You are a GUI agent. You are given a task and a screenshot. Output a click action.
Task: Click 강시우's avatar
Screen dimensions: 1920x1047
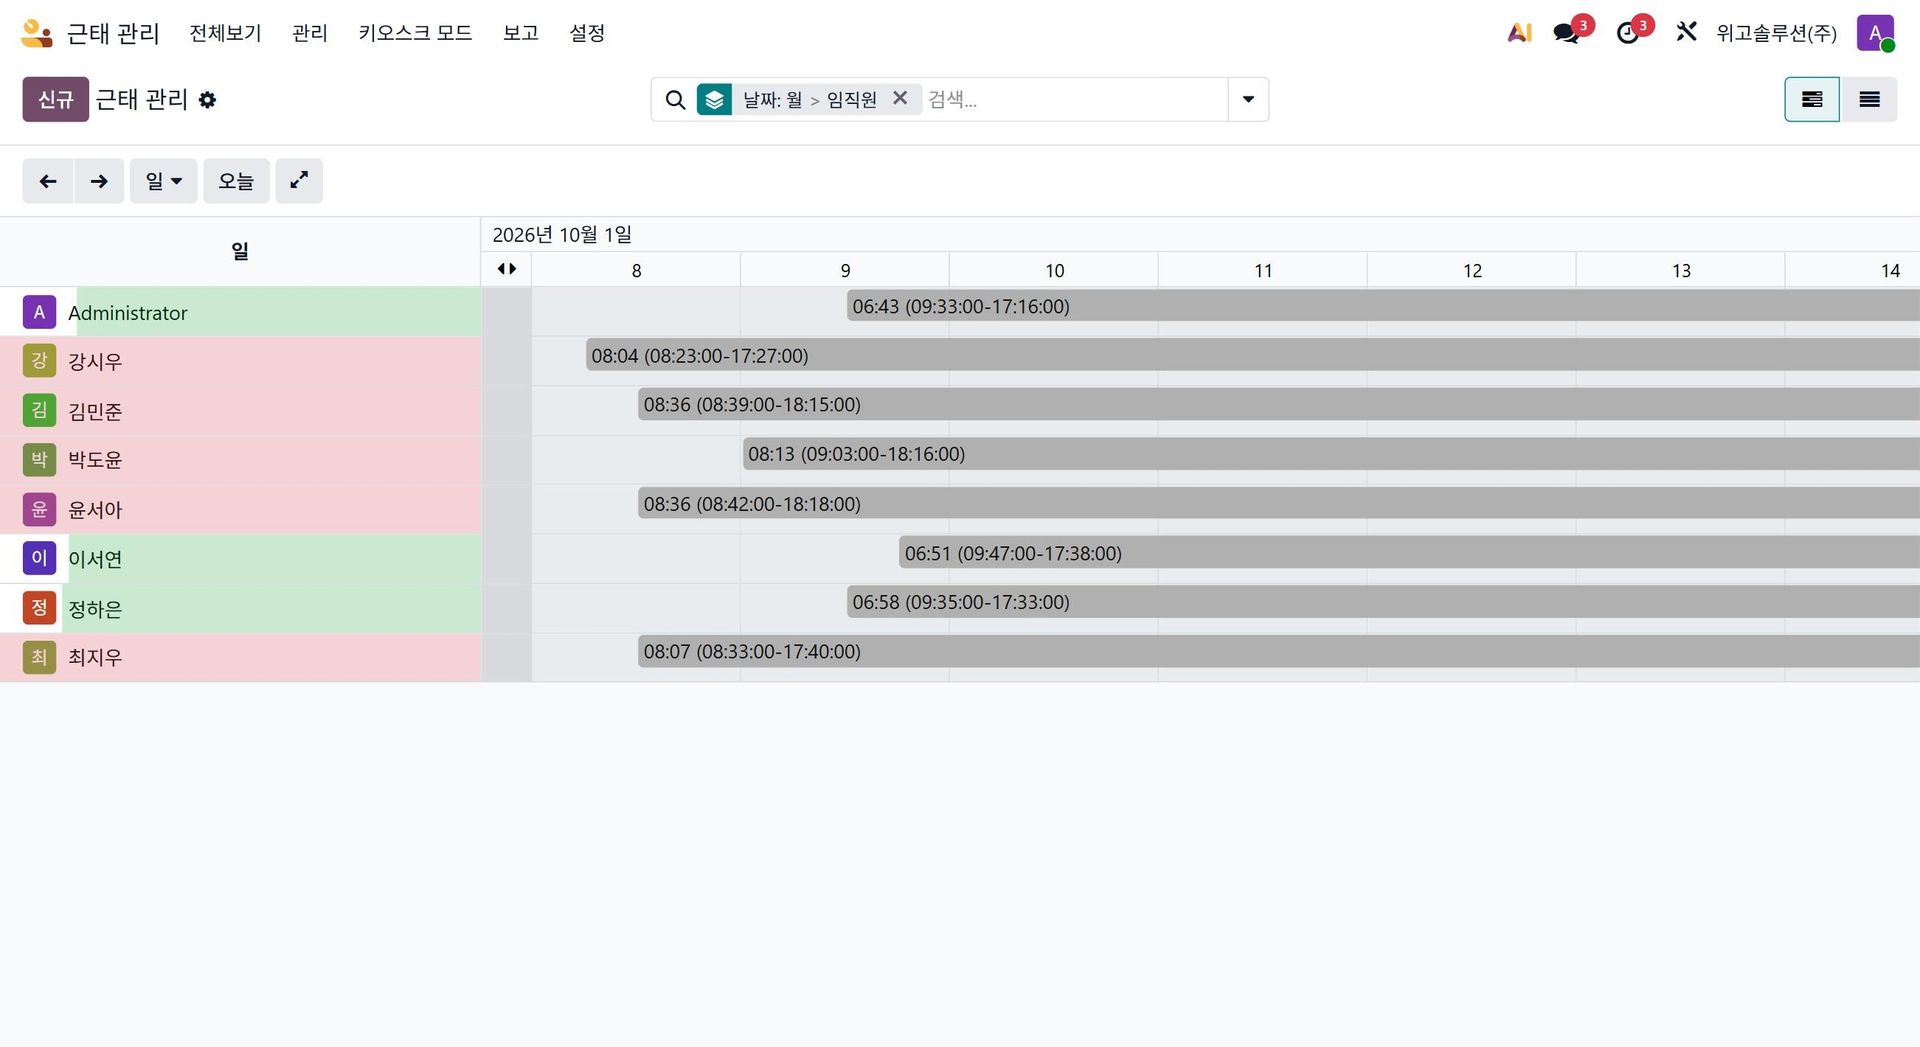[39, 361]
